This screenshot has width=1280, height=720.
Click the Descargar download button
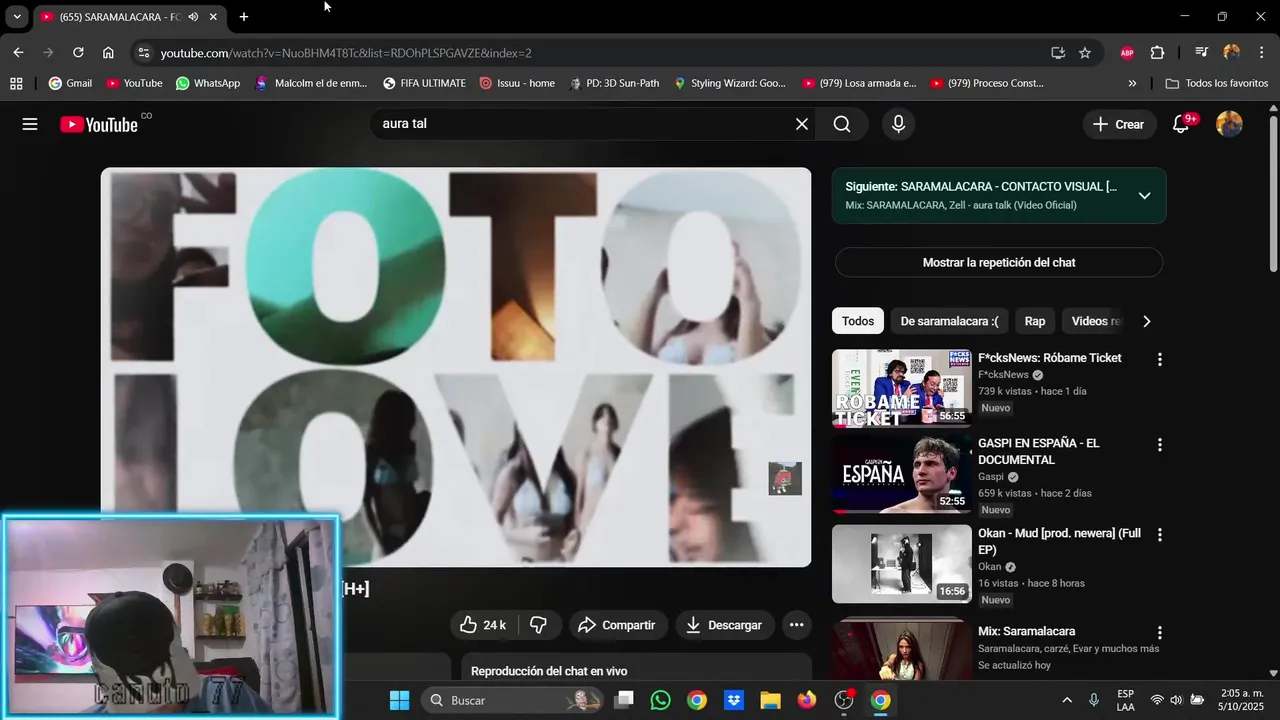[725, 625]
